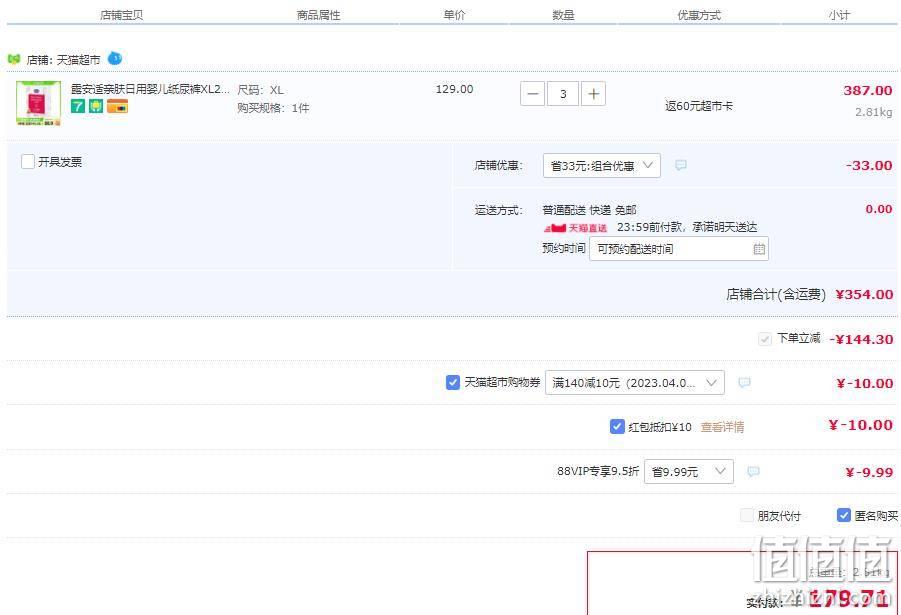Click the 数量 column header

pyautogui.click(x=563, y=15)
